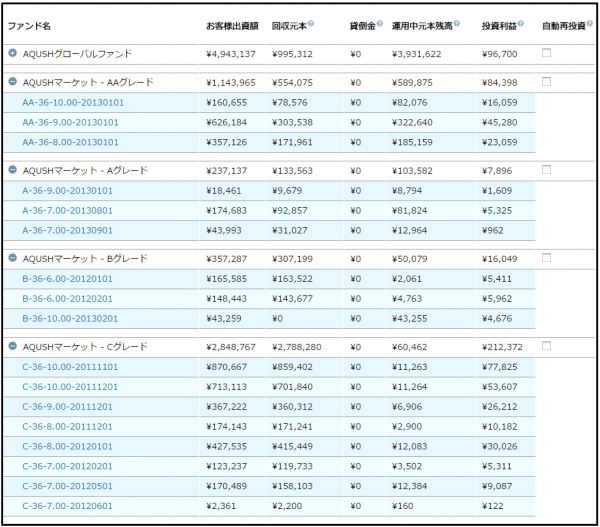
Task: Expand the AQUSHグローバルファンド row
Action: [x=13, y=53]
